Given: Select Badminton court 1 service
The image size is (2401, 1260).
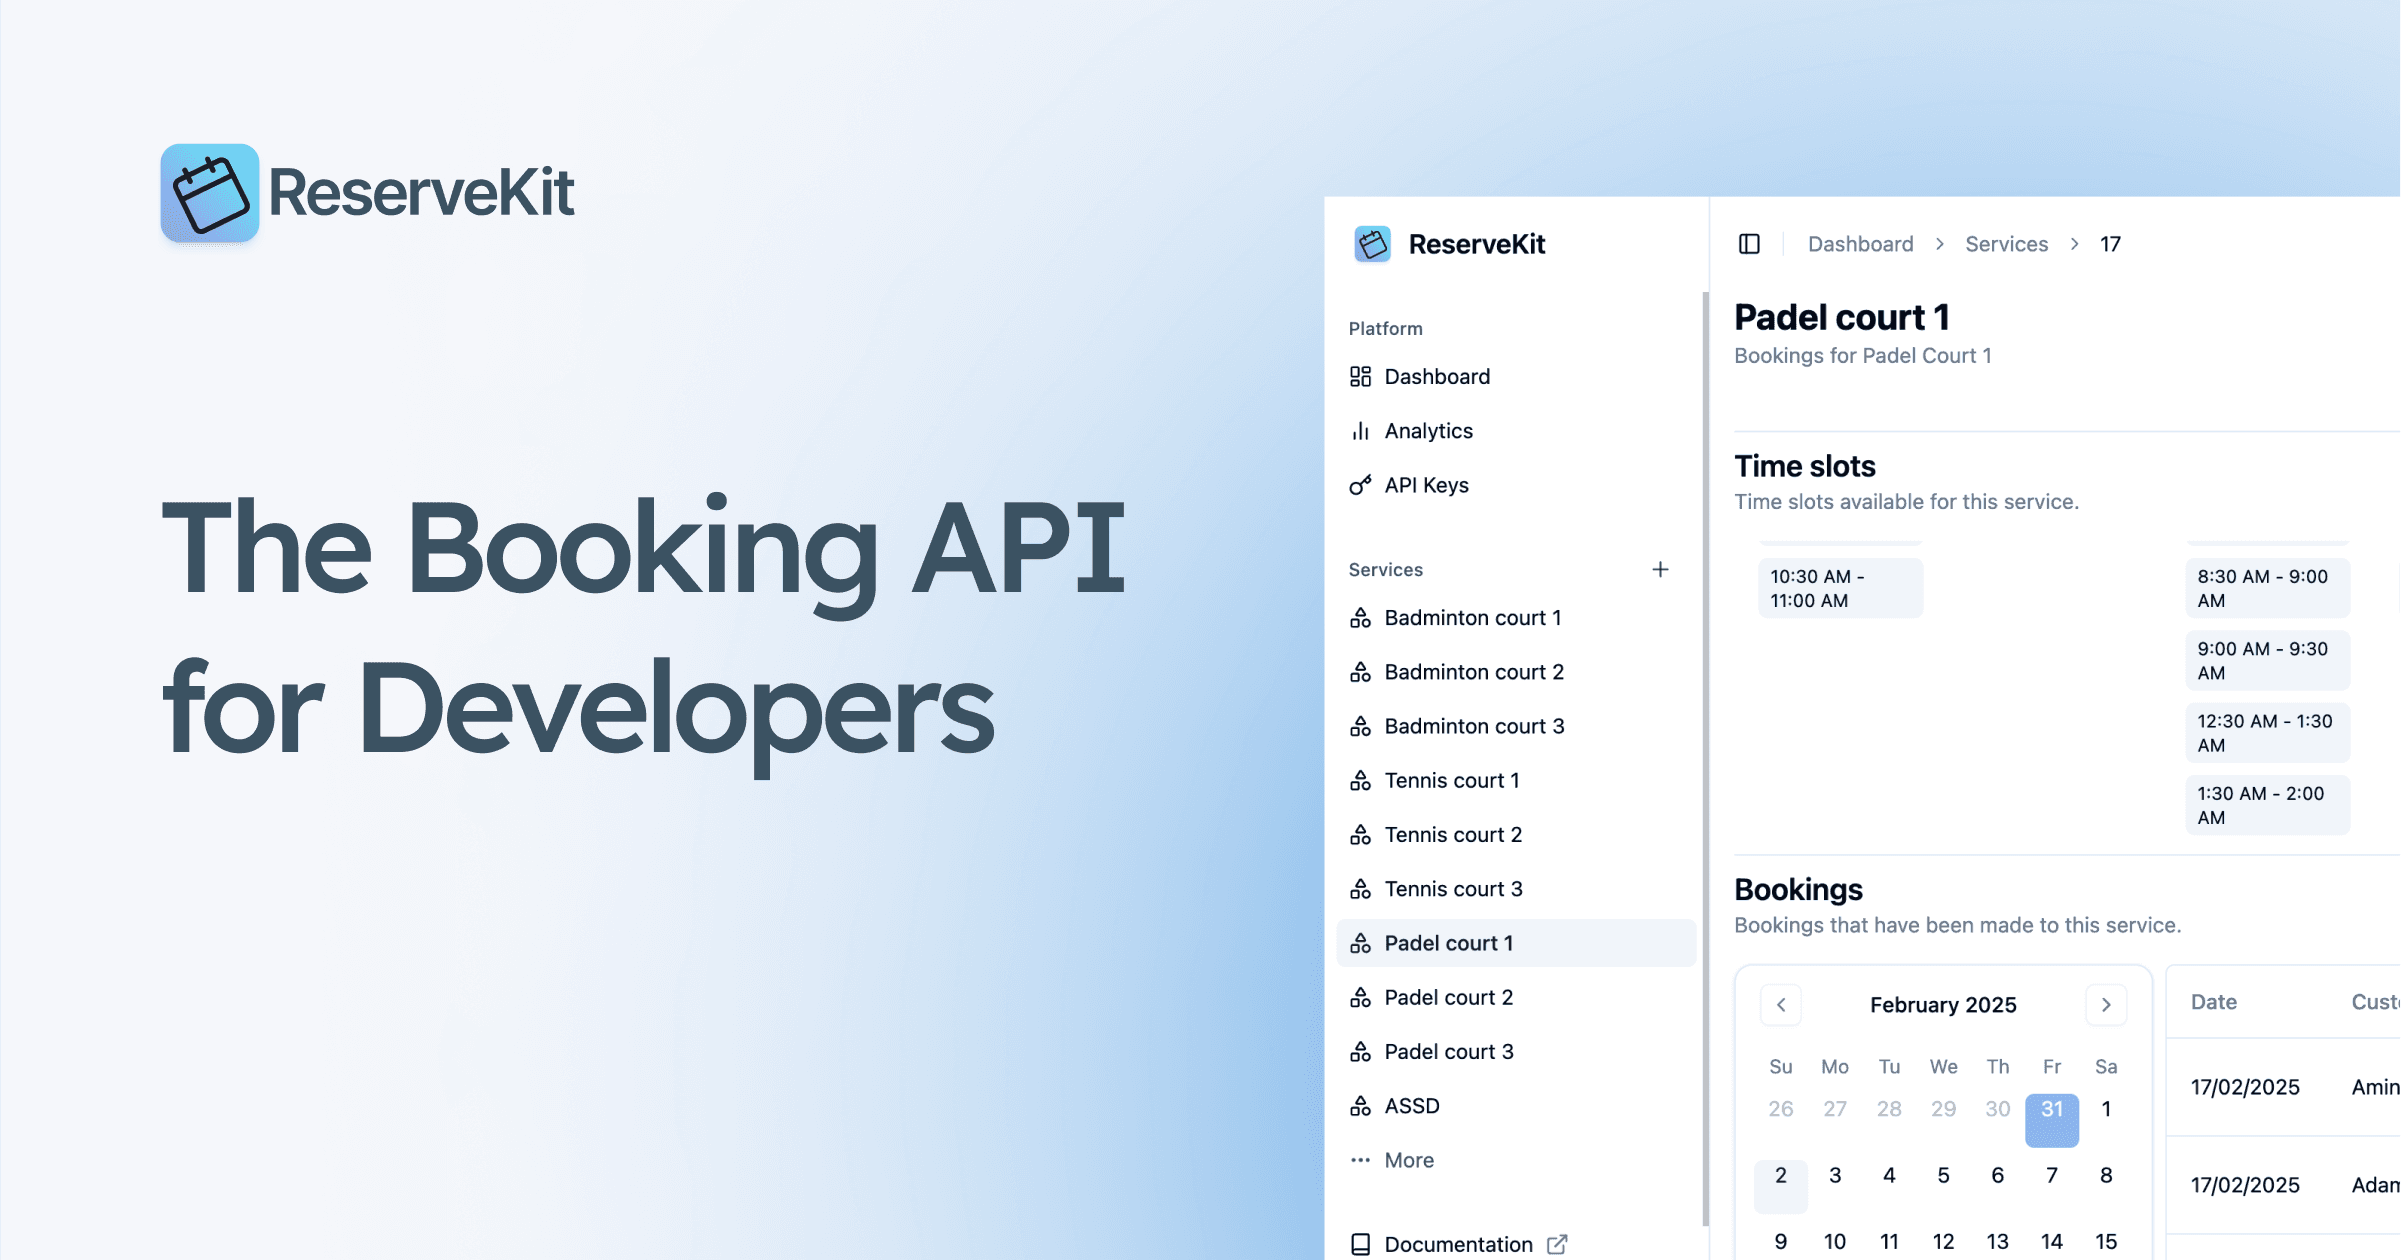Looking at the screenshot, I should coord(1516,618).
